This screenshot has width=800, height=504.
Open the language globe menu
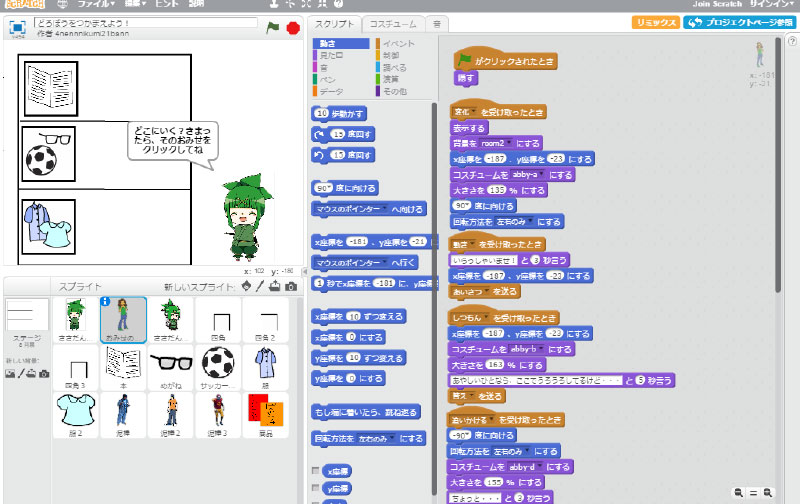[64, 4]
